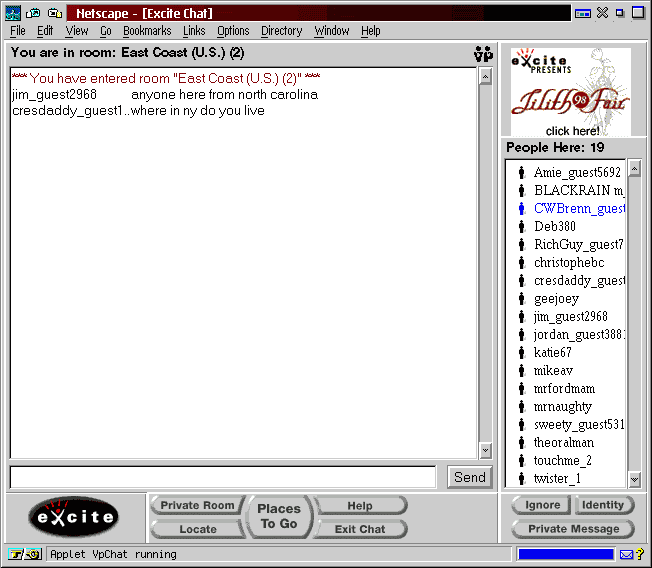This screenshot has height=568, width=652.
Task: Click the question mark icon in status bar
Action: pyautogui.click(x=640, y=554)
